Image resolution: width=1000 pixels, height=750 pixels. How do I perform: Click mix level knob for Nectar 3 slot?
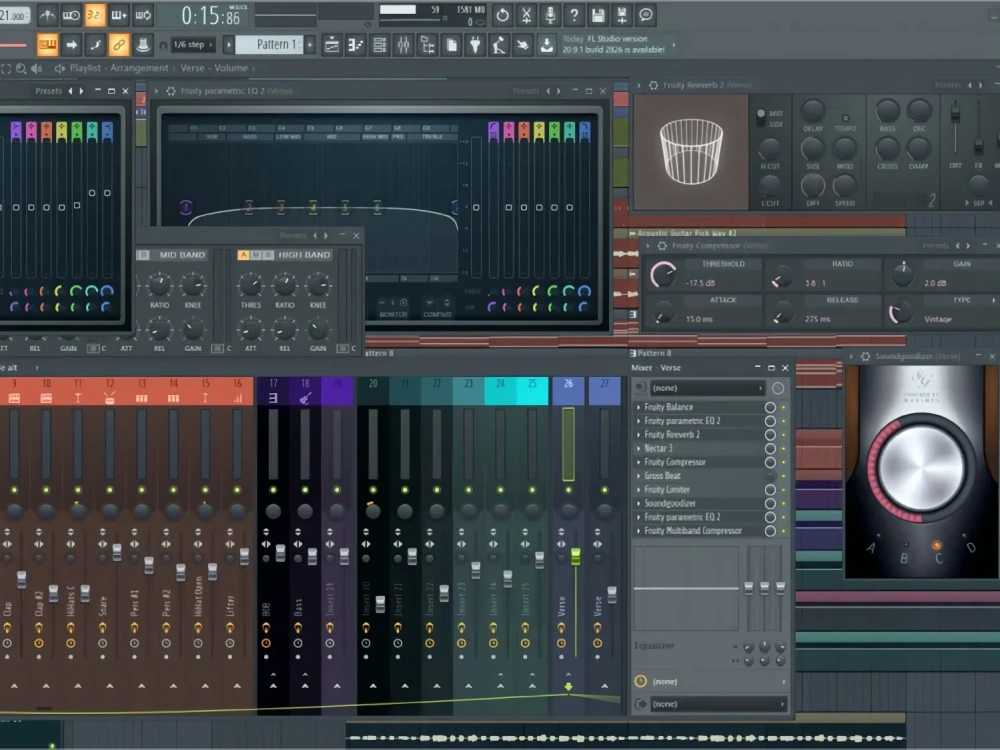[x=770, y=448]
